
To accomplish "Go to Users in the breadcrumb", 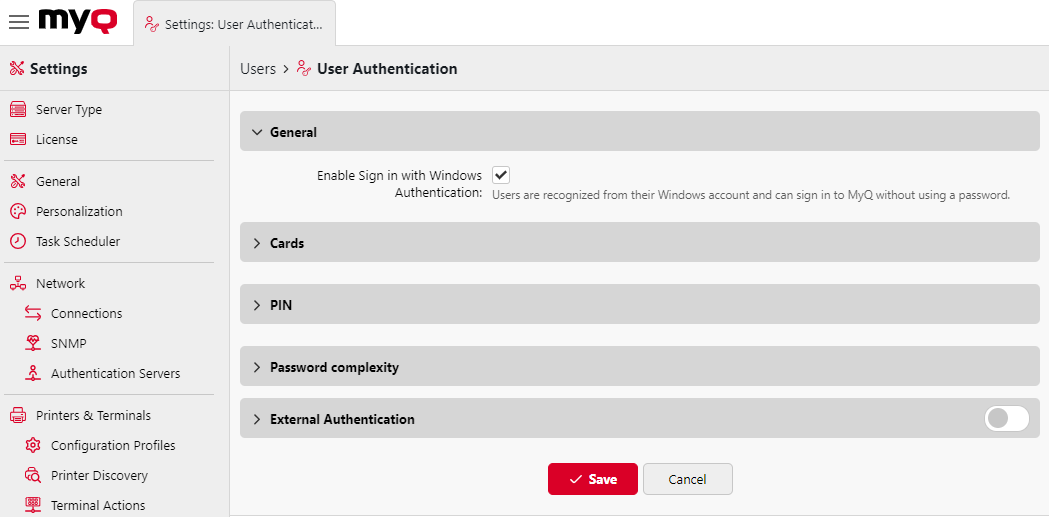I will point(257,69).
